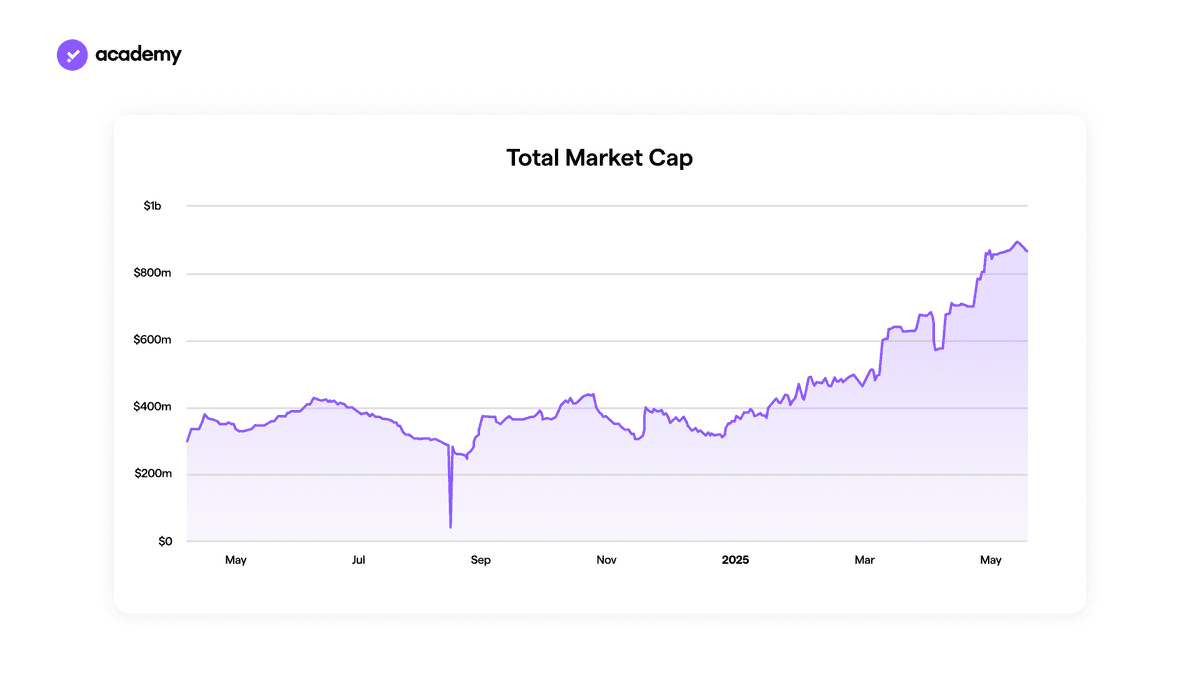Click the '$0' y-axis label
This screenshot has width=1200, height=675.
165,541
